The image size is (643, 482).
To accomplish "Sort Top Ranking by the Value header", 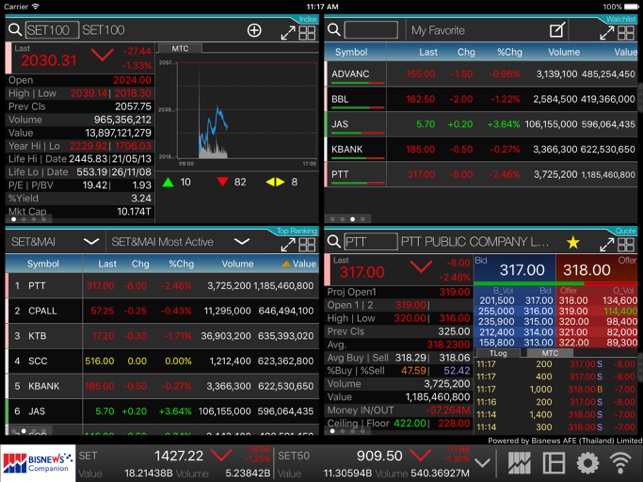I will [x=299, y=264].
